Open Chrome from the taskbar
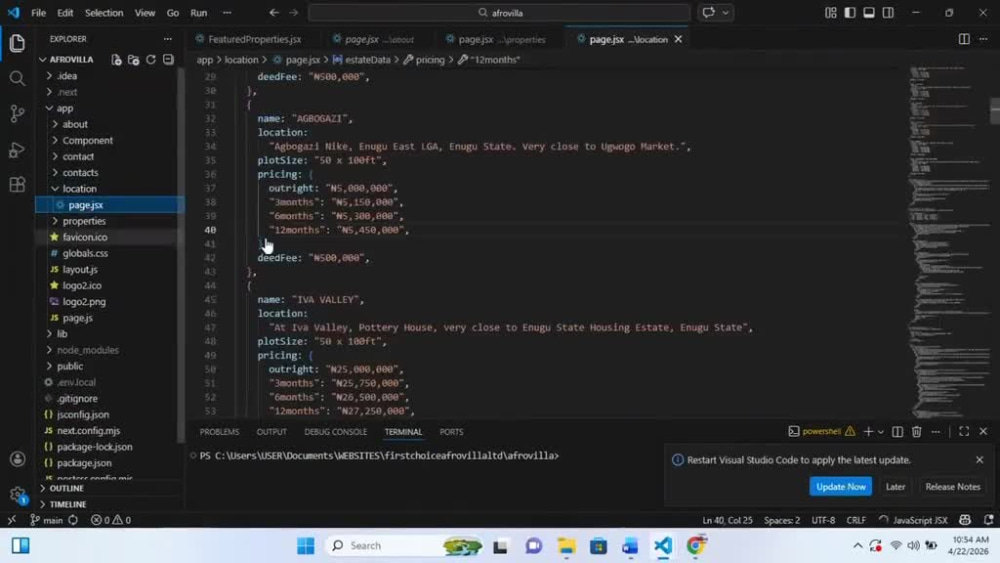Image resolution: width=1000 pixels, height=563 pixels. point(696,546)
